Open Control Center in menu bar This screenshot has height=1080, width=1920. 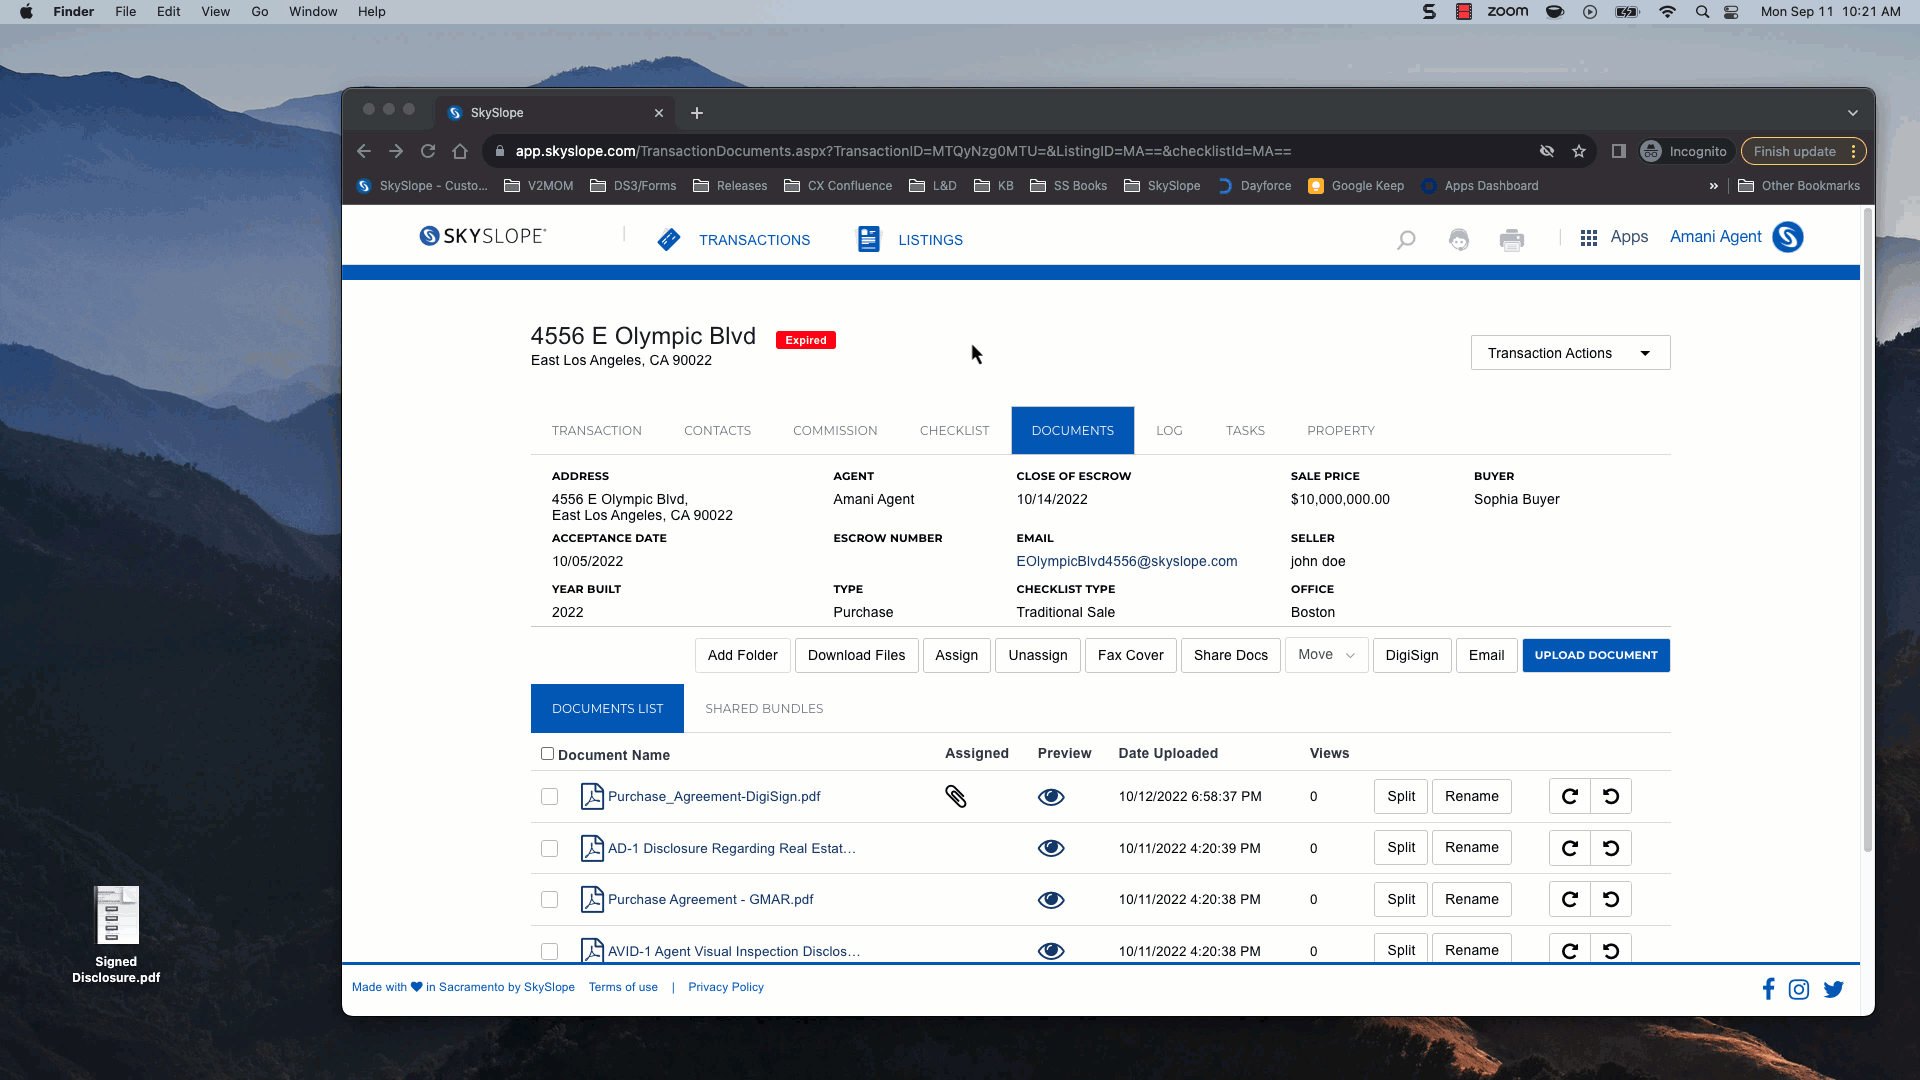pos(1732,12)
